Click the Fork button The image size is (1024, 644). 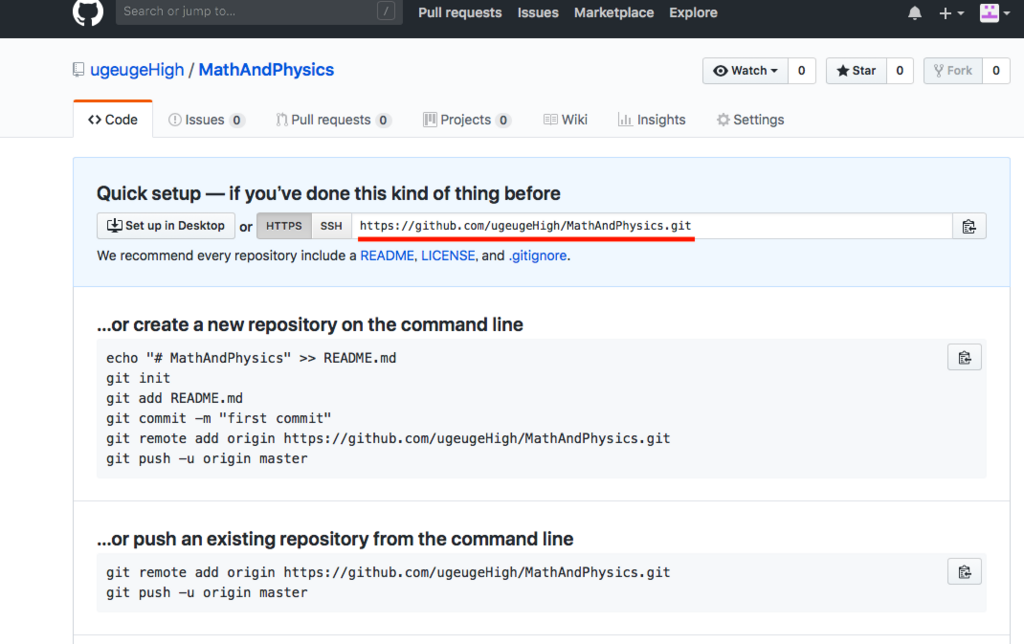(953, 71)
